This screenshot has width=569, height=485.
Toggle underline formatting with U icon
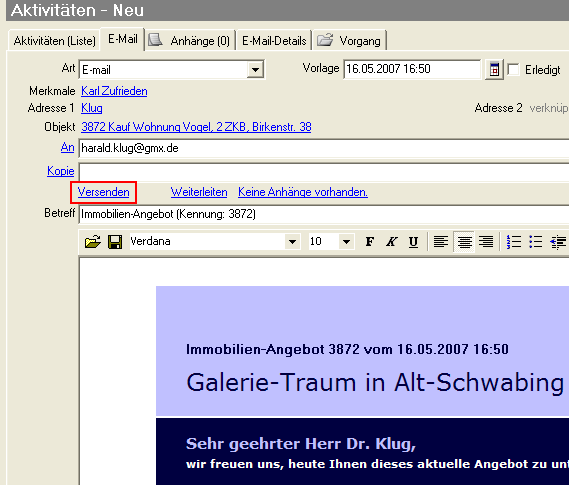(x=413, y=242)
